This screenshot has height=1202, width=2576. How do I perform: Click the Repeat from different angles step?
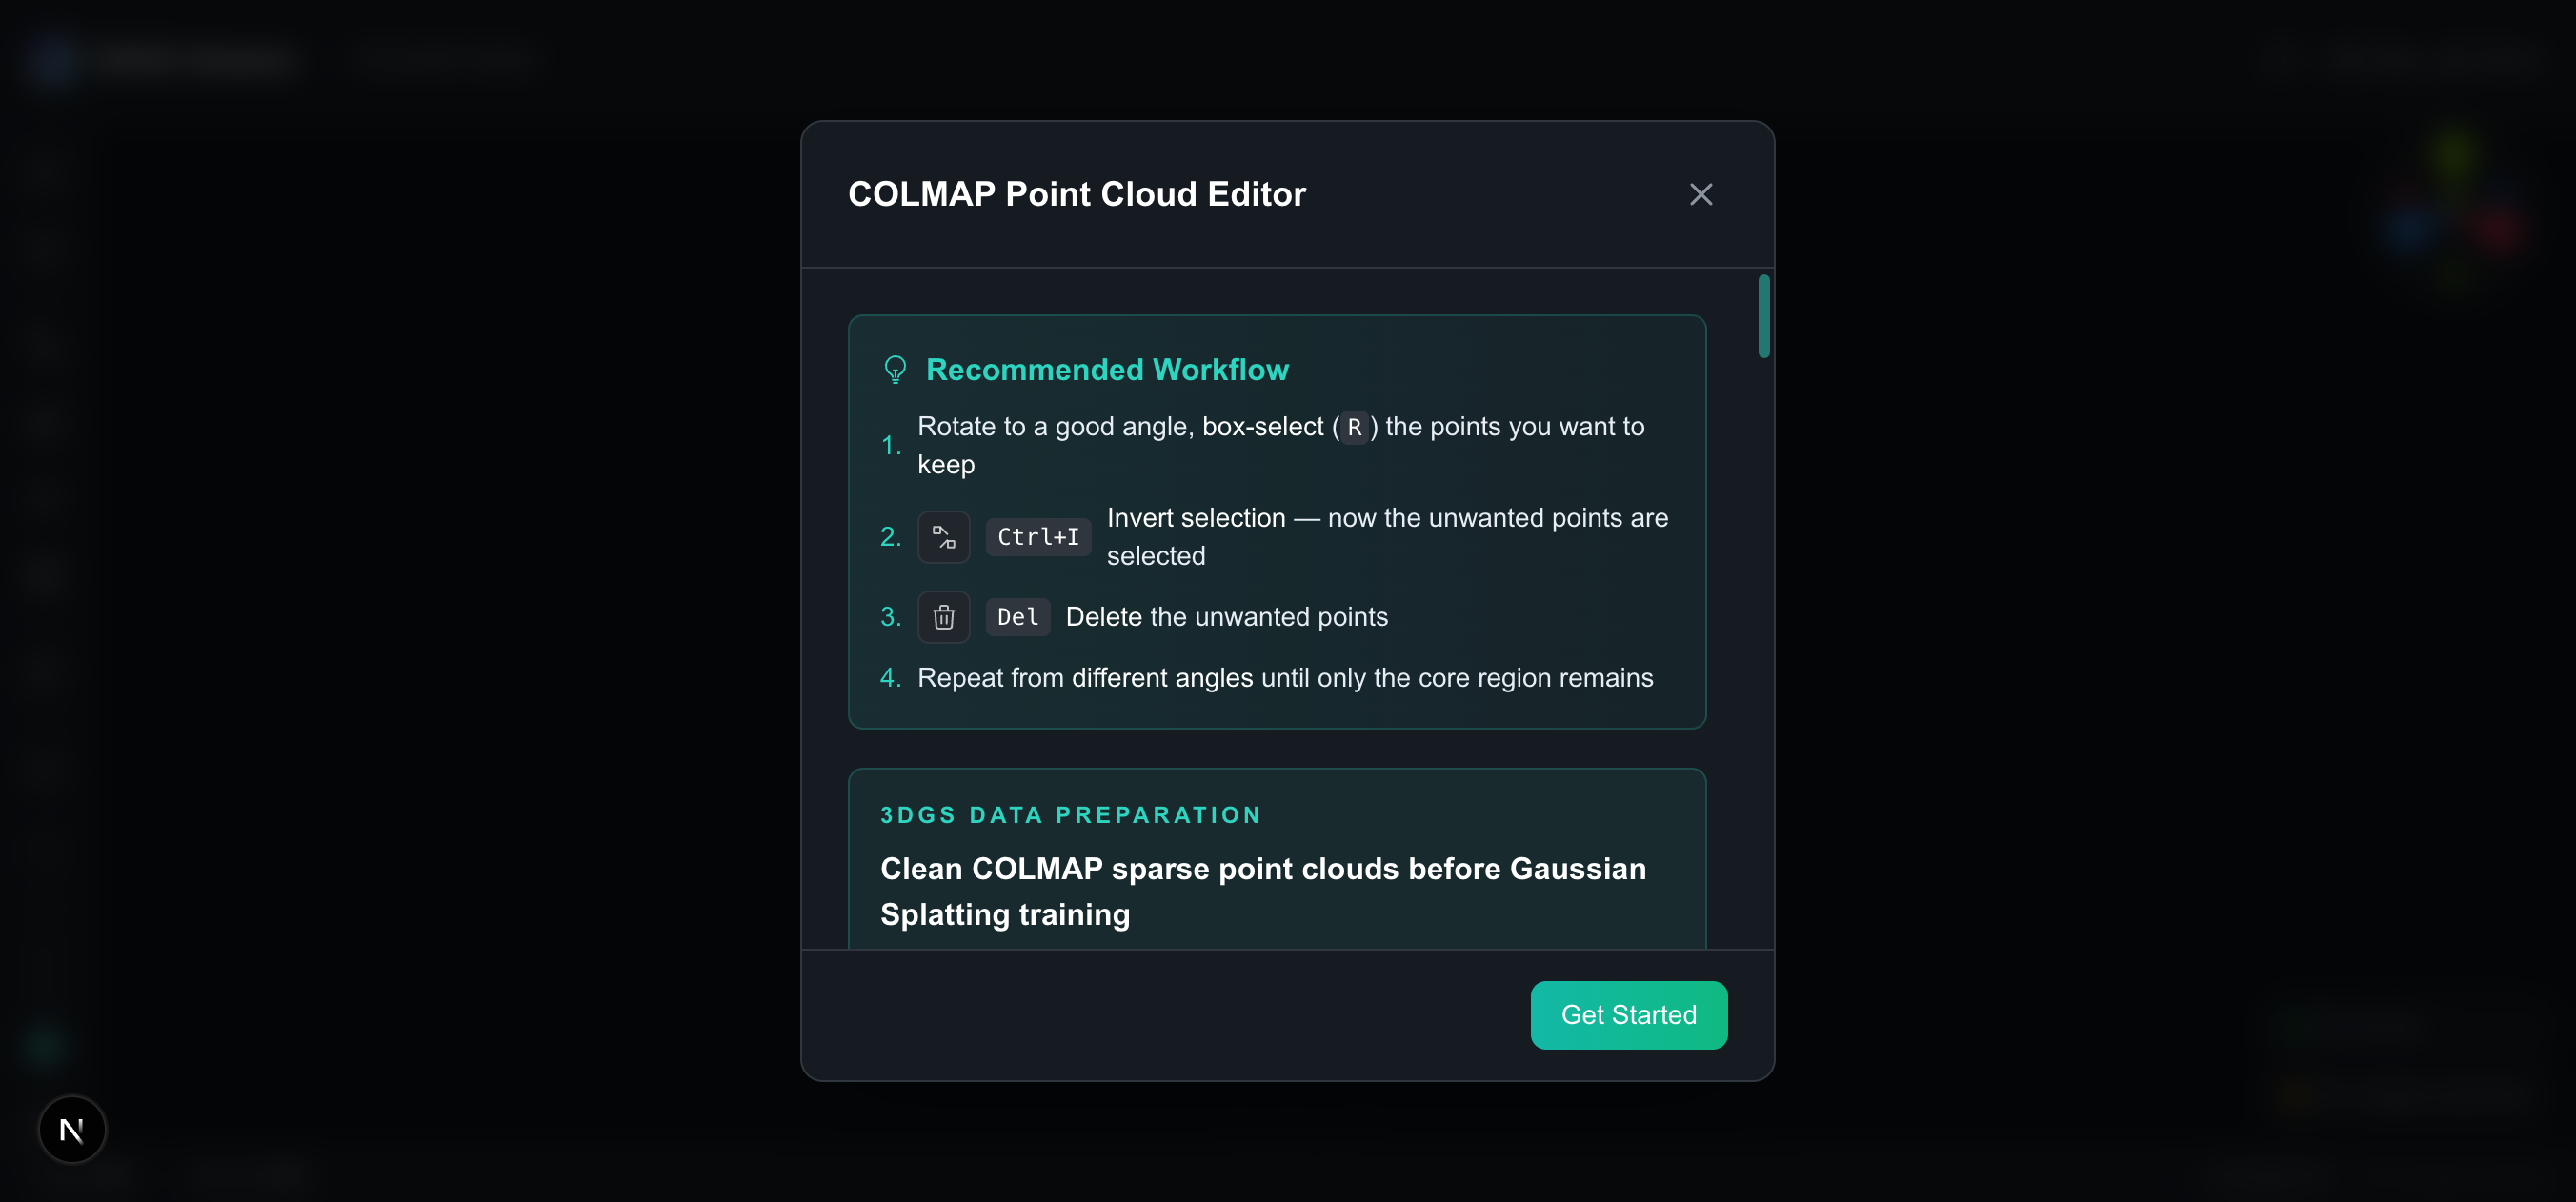tap(1285, 678)
